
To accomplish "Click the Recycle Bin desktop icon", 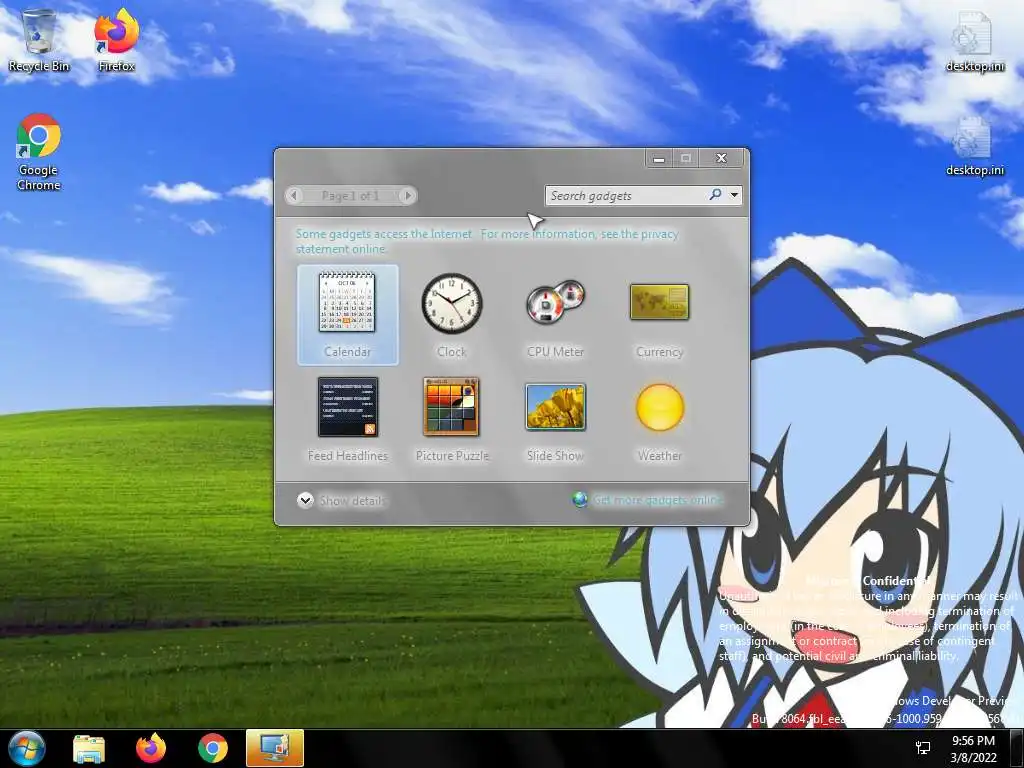I will point(39,40).
